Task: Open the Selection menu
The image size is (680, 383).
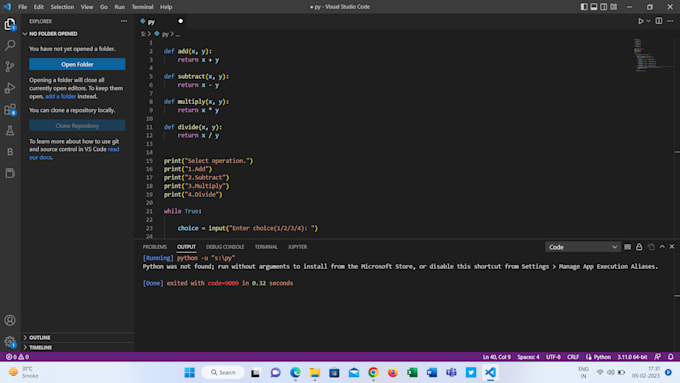Action: coord(62,7)
